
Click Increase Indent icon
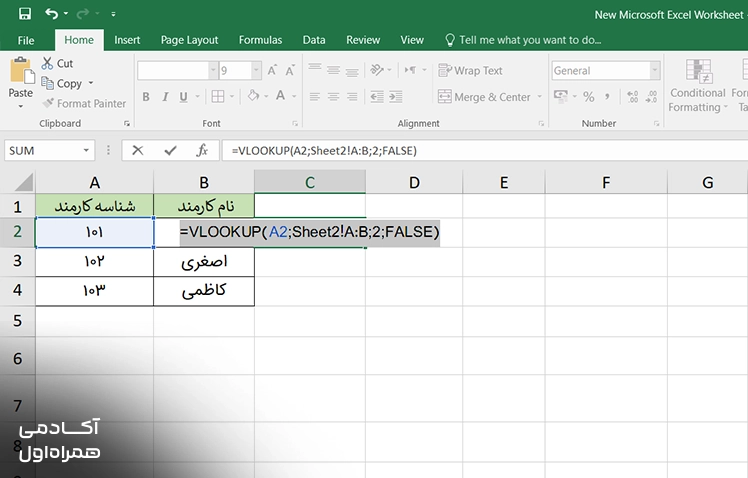395,97
